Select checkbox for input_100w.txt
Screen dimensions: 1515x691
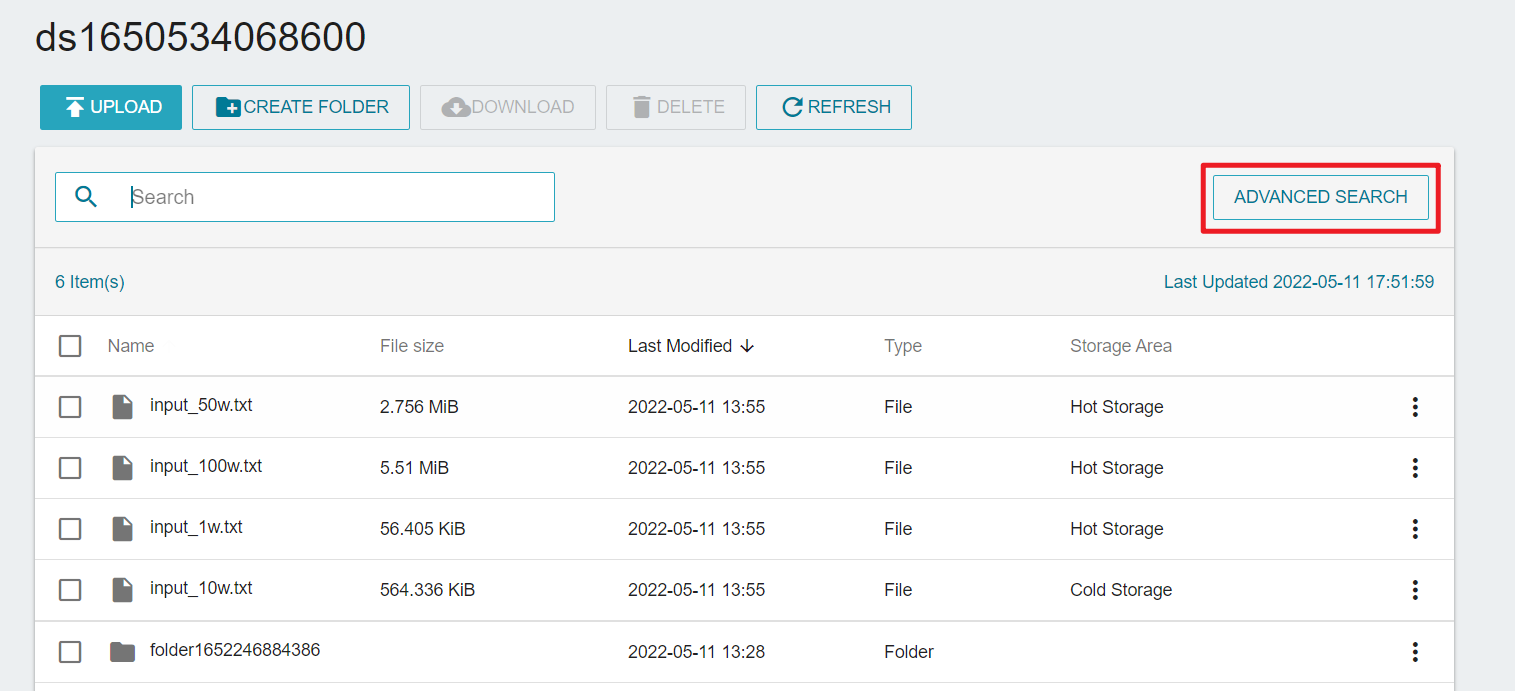(70, 468)
